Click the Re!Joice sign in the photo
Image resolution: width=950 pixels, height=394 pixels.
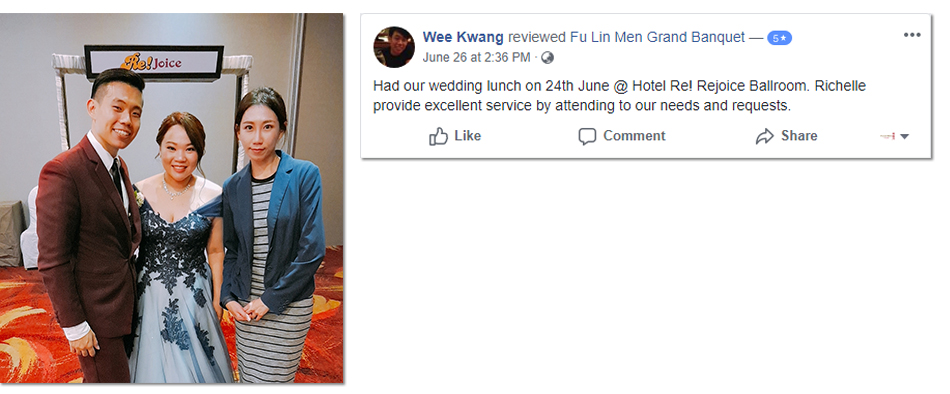click(154, 62)
